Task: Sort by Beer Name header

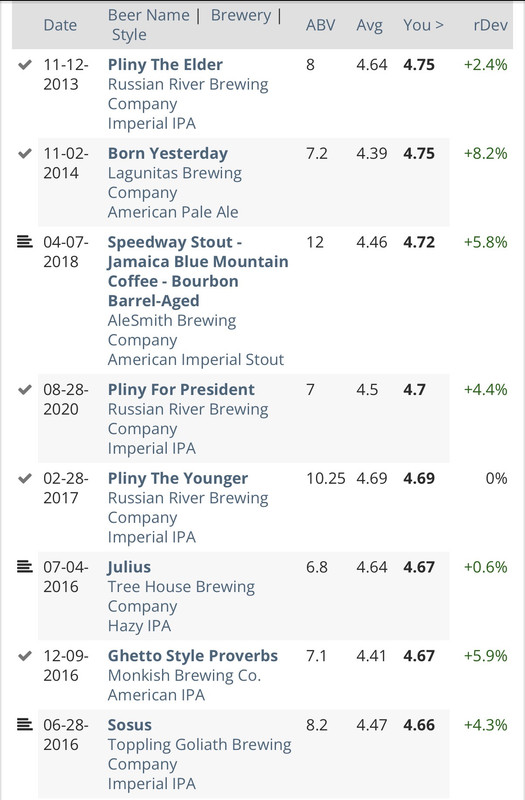Action: (x=148, y=15)
